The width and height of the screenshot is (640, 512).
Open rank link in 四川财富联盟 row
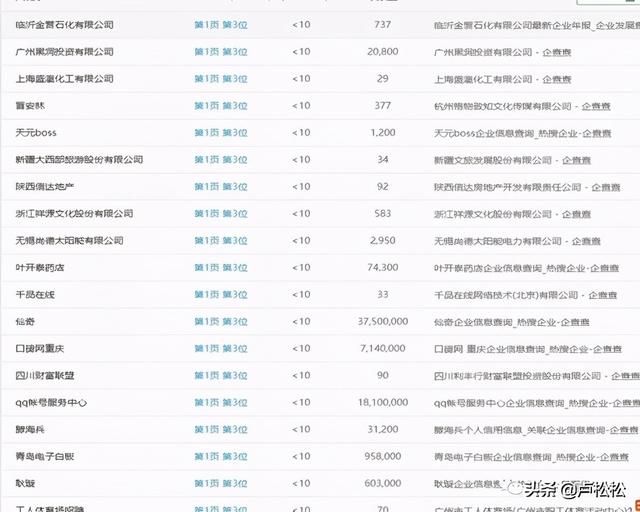click(221, 376)
